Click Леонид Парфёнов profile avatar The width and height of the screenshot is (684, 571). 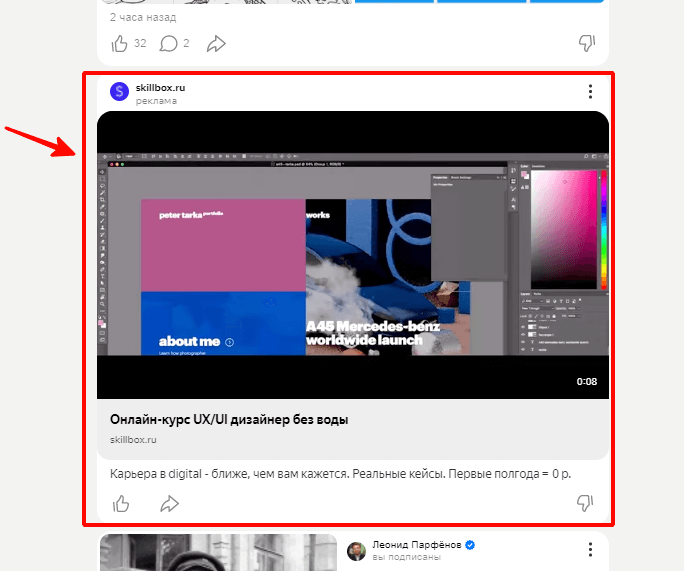[x=356, y=550]
